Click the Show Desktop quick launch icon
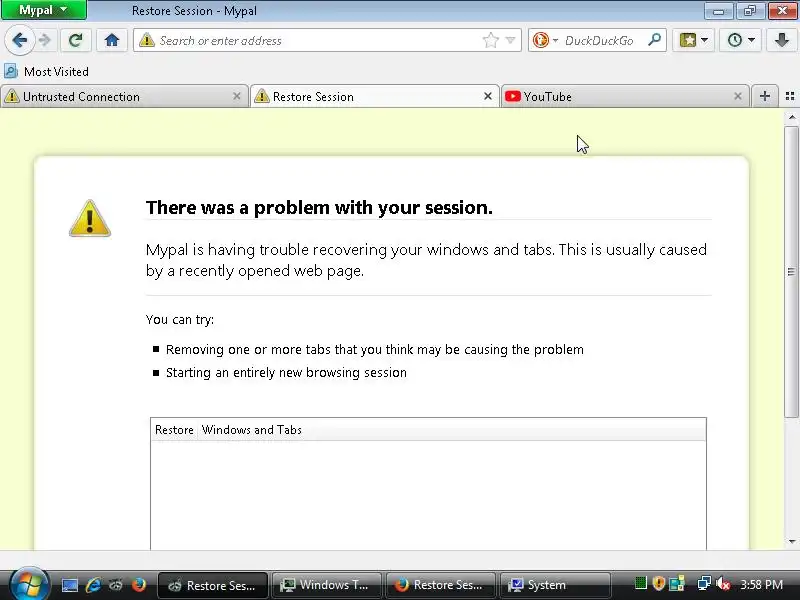800x600 pixels. (70, 585)
